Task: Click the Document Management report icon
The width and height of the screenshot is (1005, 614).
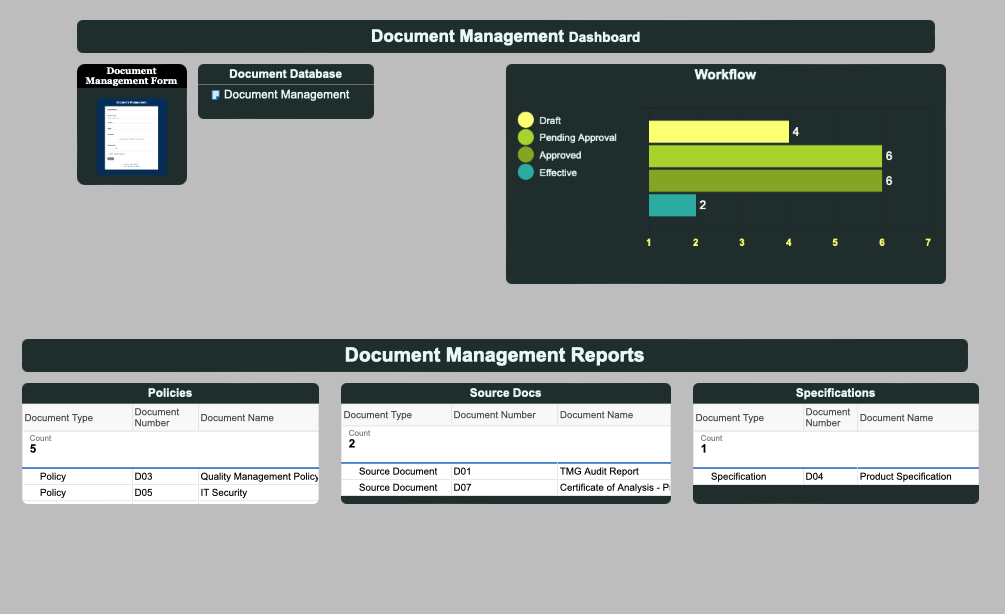Action: (x=215, y=95)
